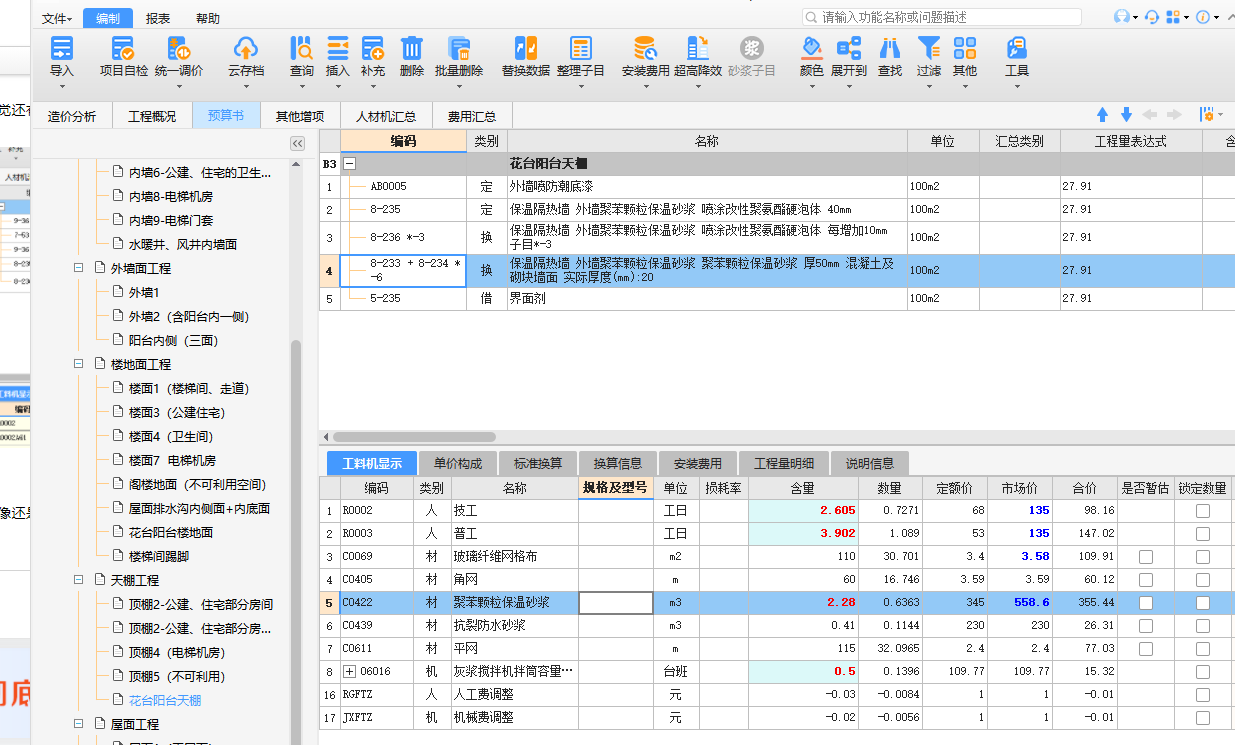1235x745 pixels.
Task: Toggle 是否暂估 checkbox for 平网 row
Action: (x=1146, y=649)
